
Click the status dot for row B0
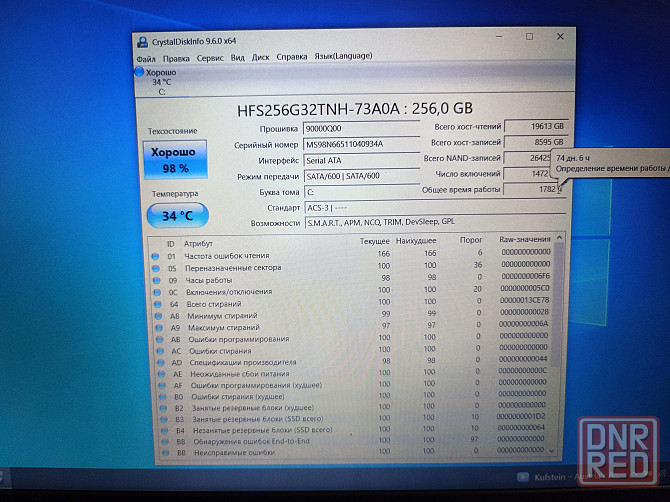coord(163,397)
